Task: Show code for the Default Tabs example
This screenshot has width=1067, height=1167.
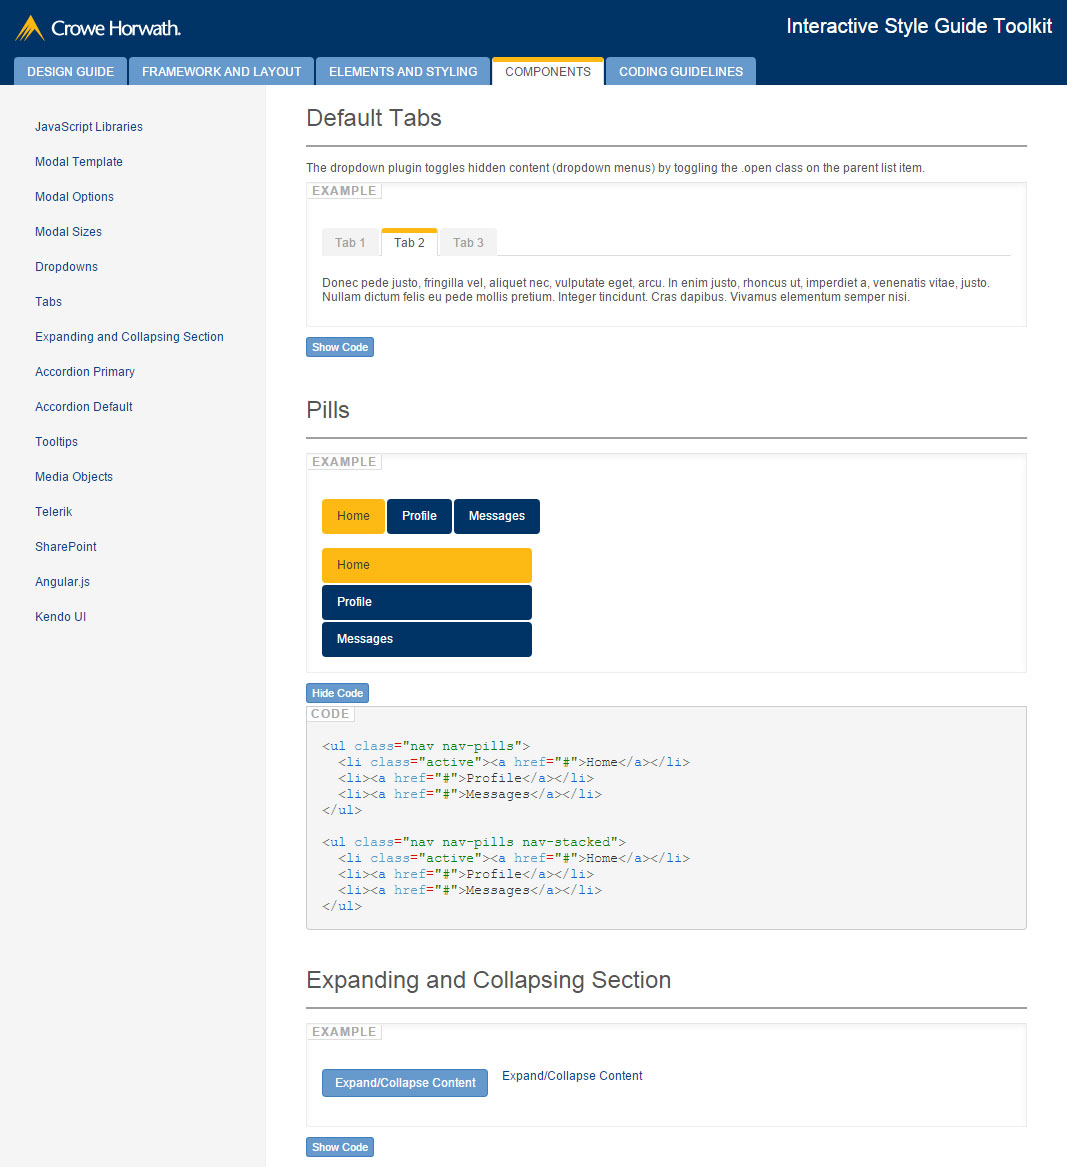Action: pos(339,346)
